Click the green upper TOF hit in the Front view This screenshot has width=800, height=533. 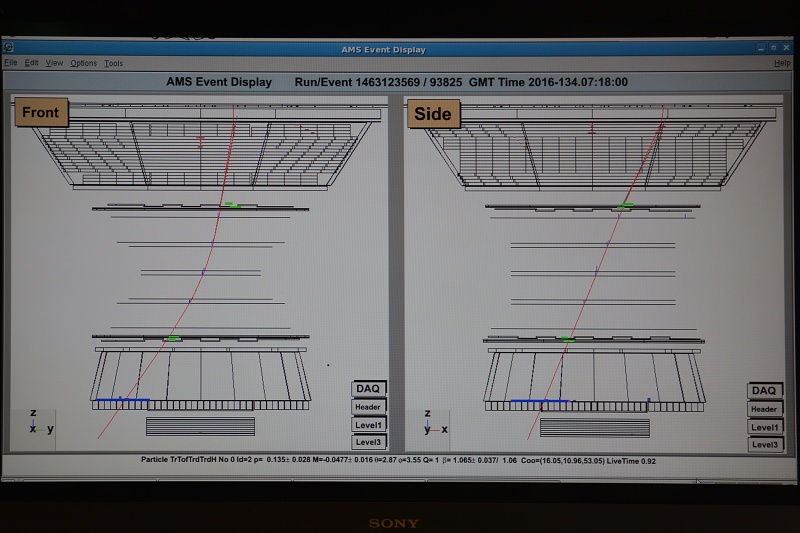click(x=233, y=205)
